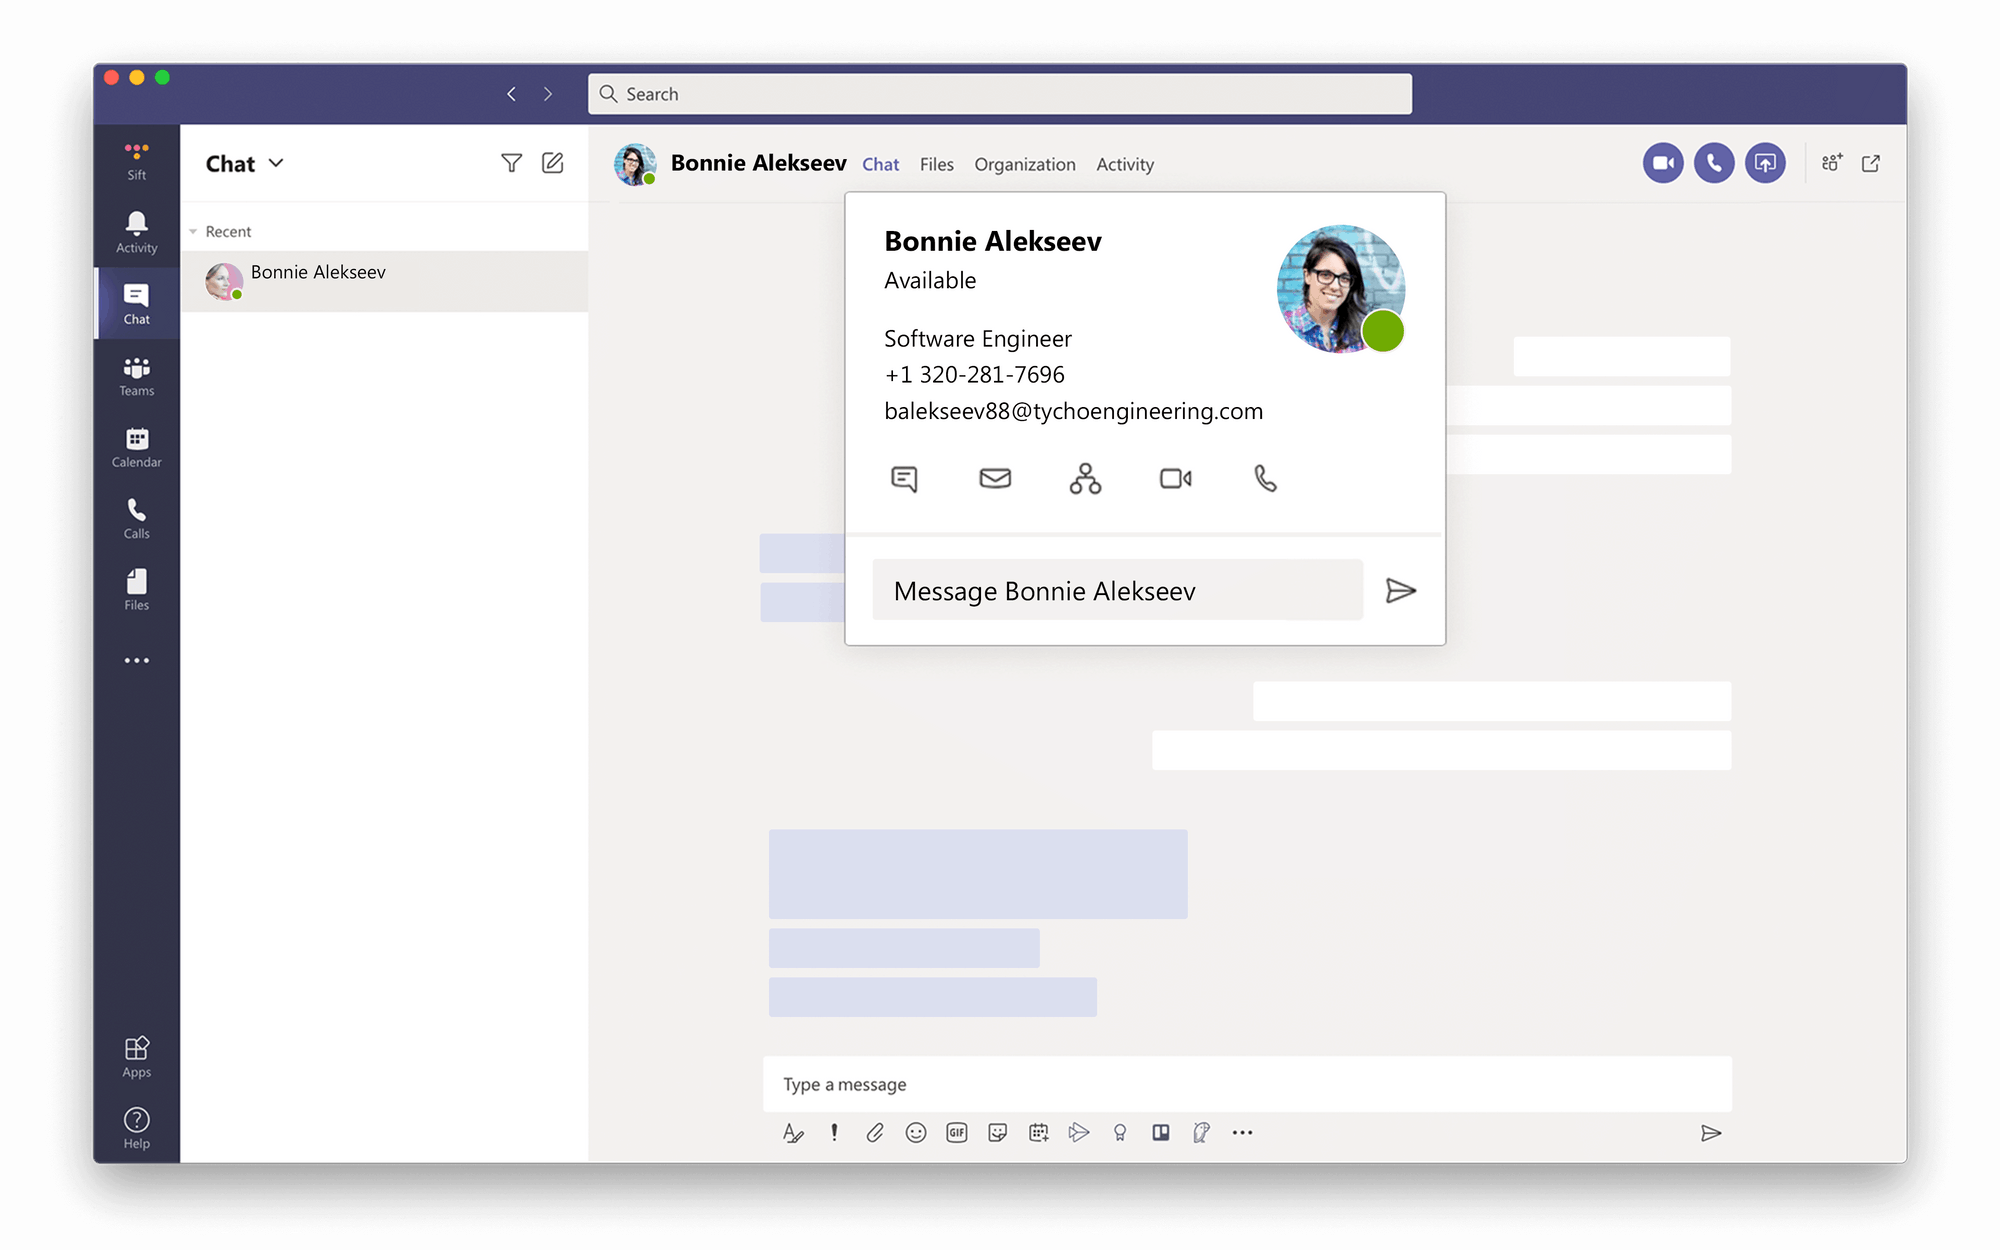Collapse the Recent conversations section
This screenshot has height=1250, width=2000.
pos(192,230)
